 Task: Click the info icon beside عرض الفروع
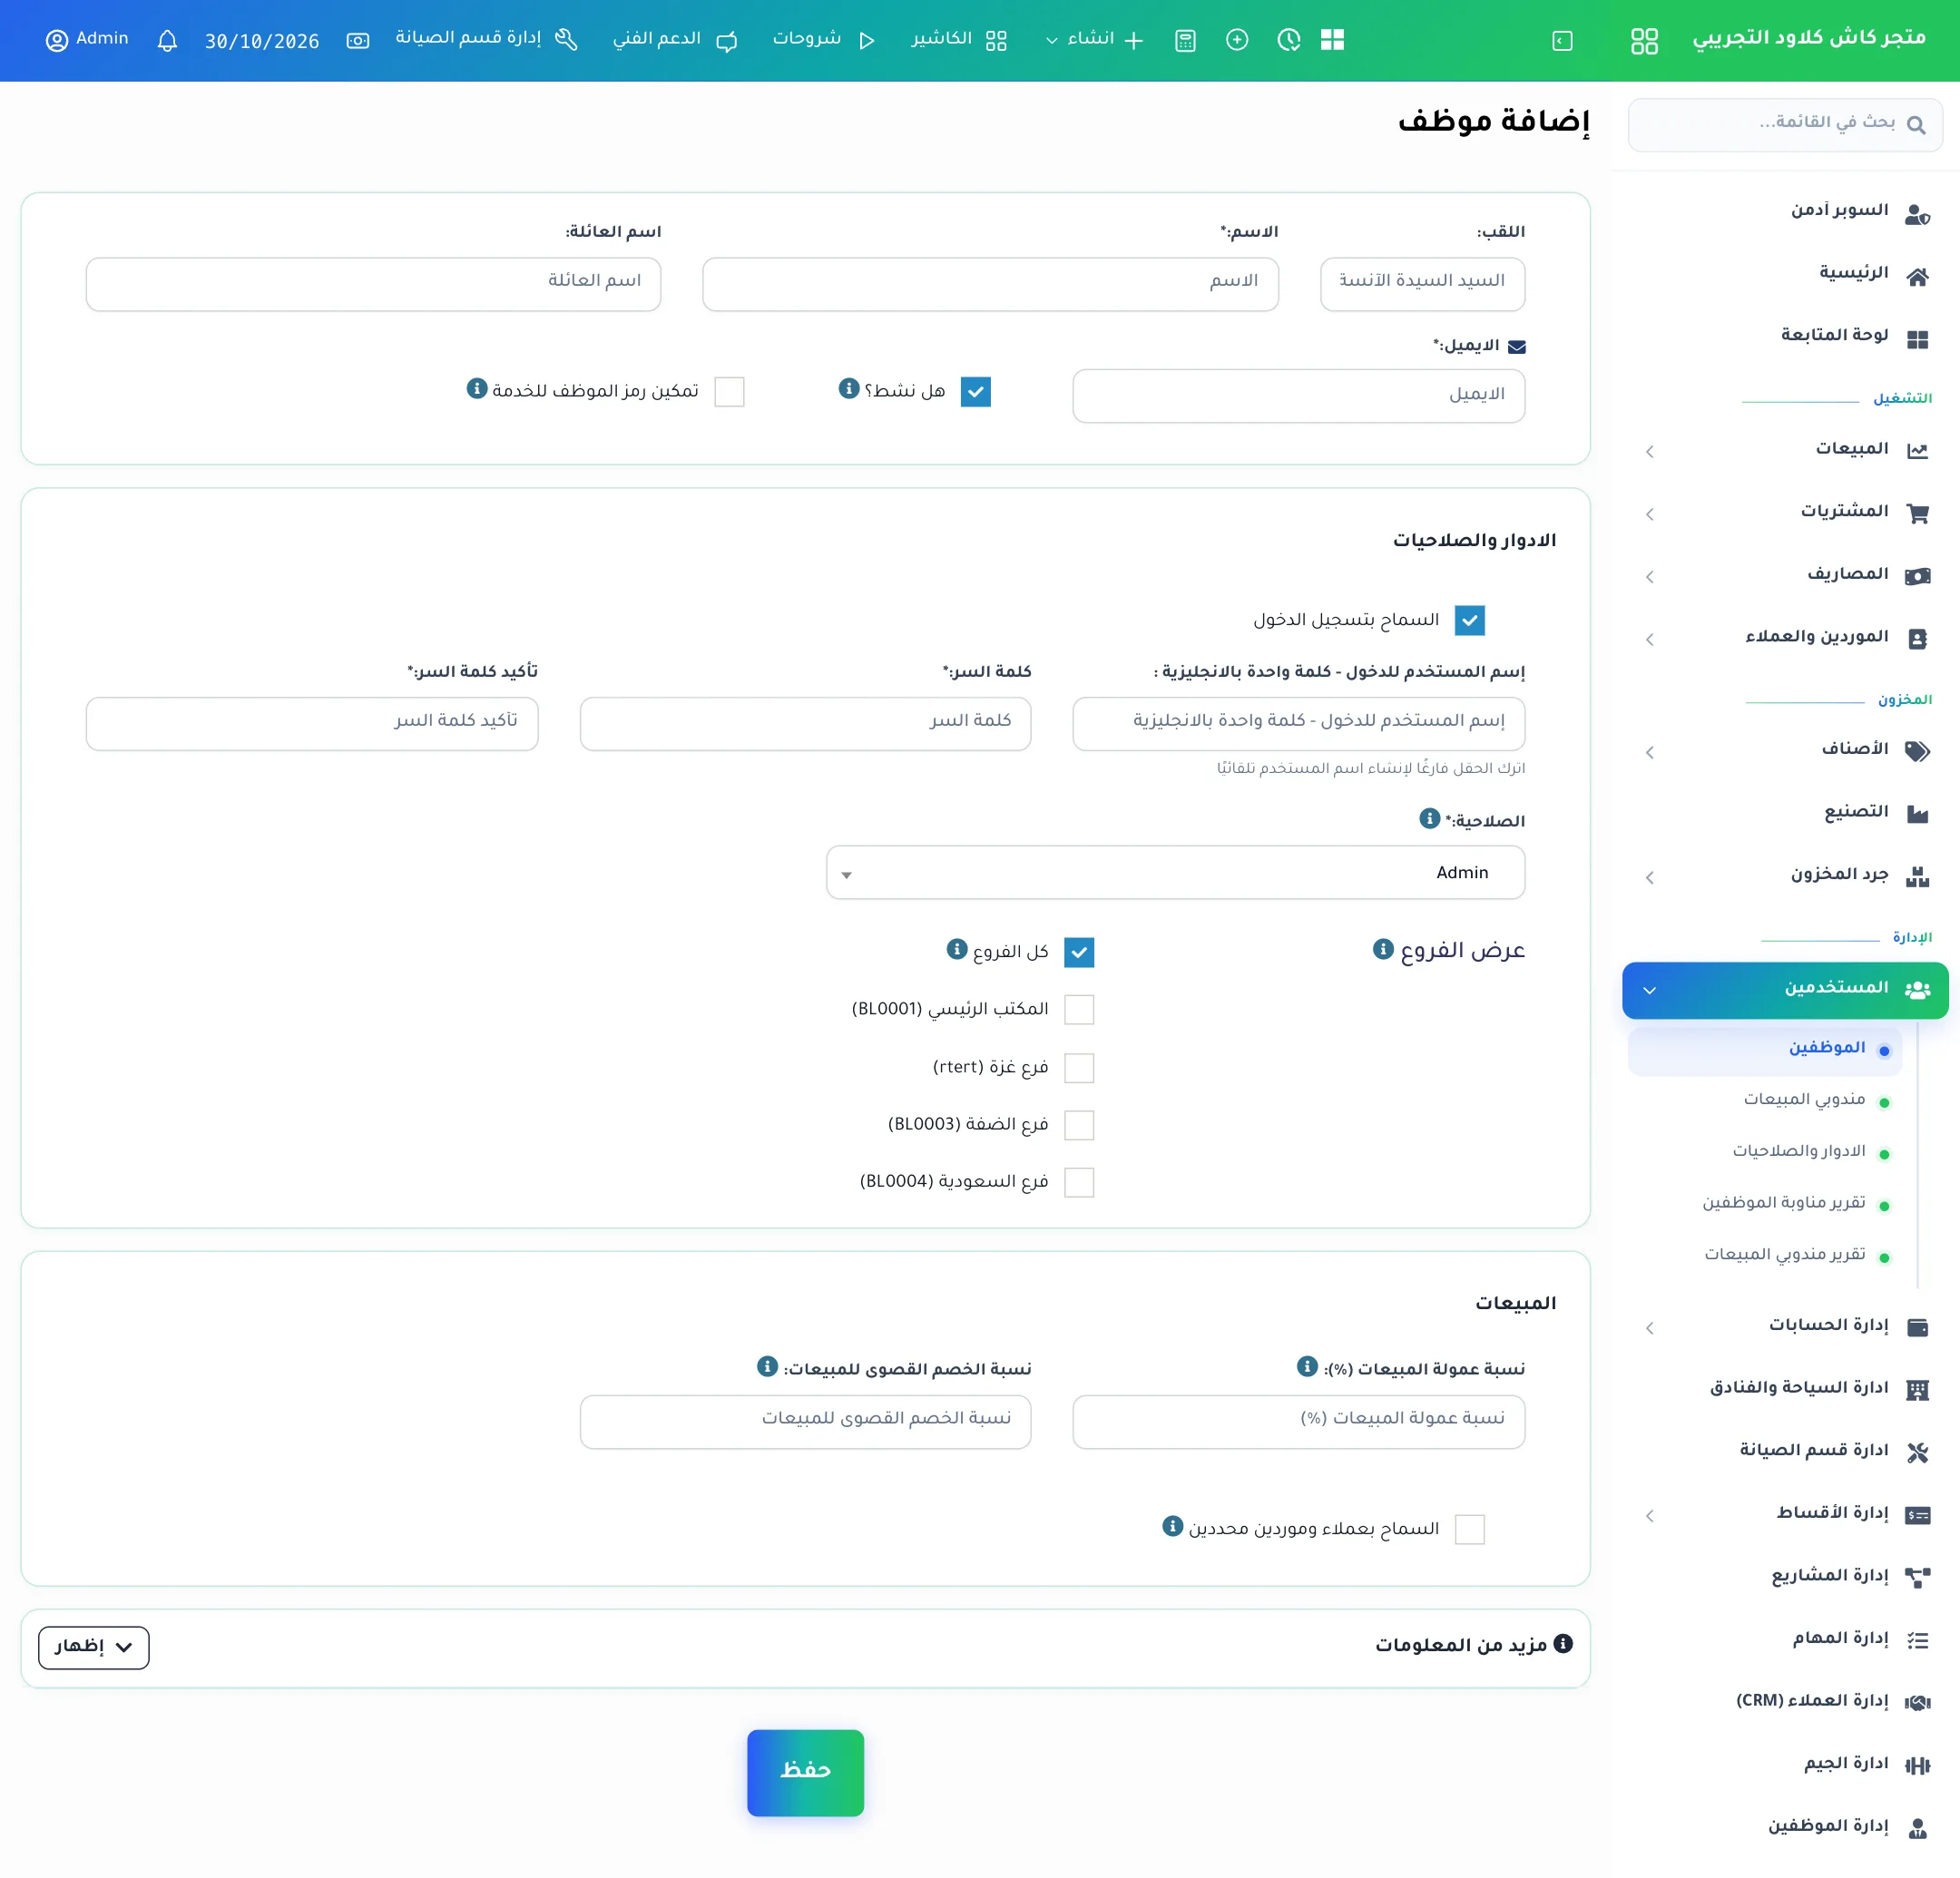click(1383, 948)
